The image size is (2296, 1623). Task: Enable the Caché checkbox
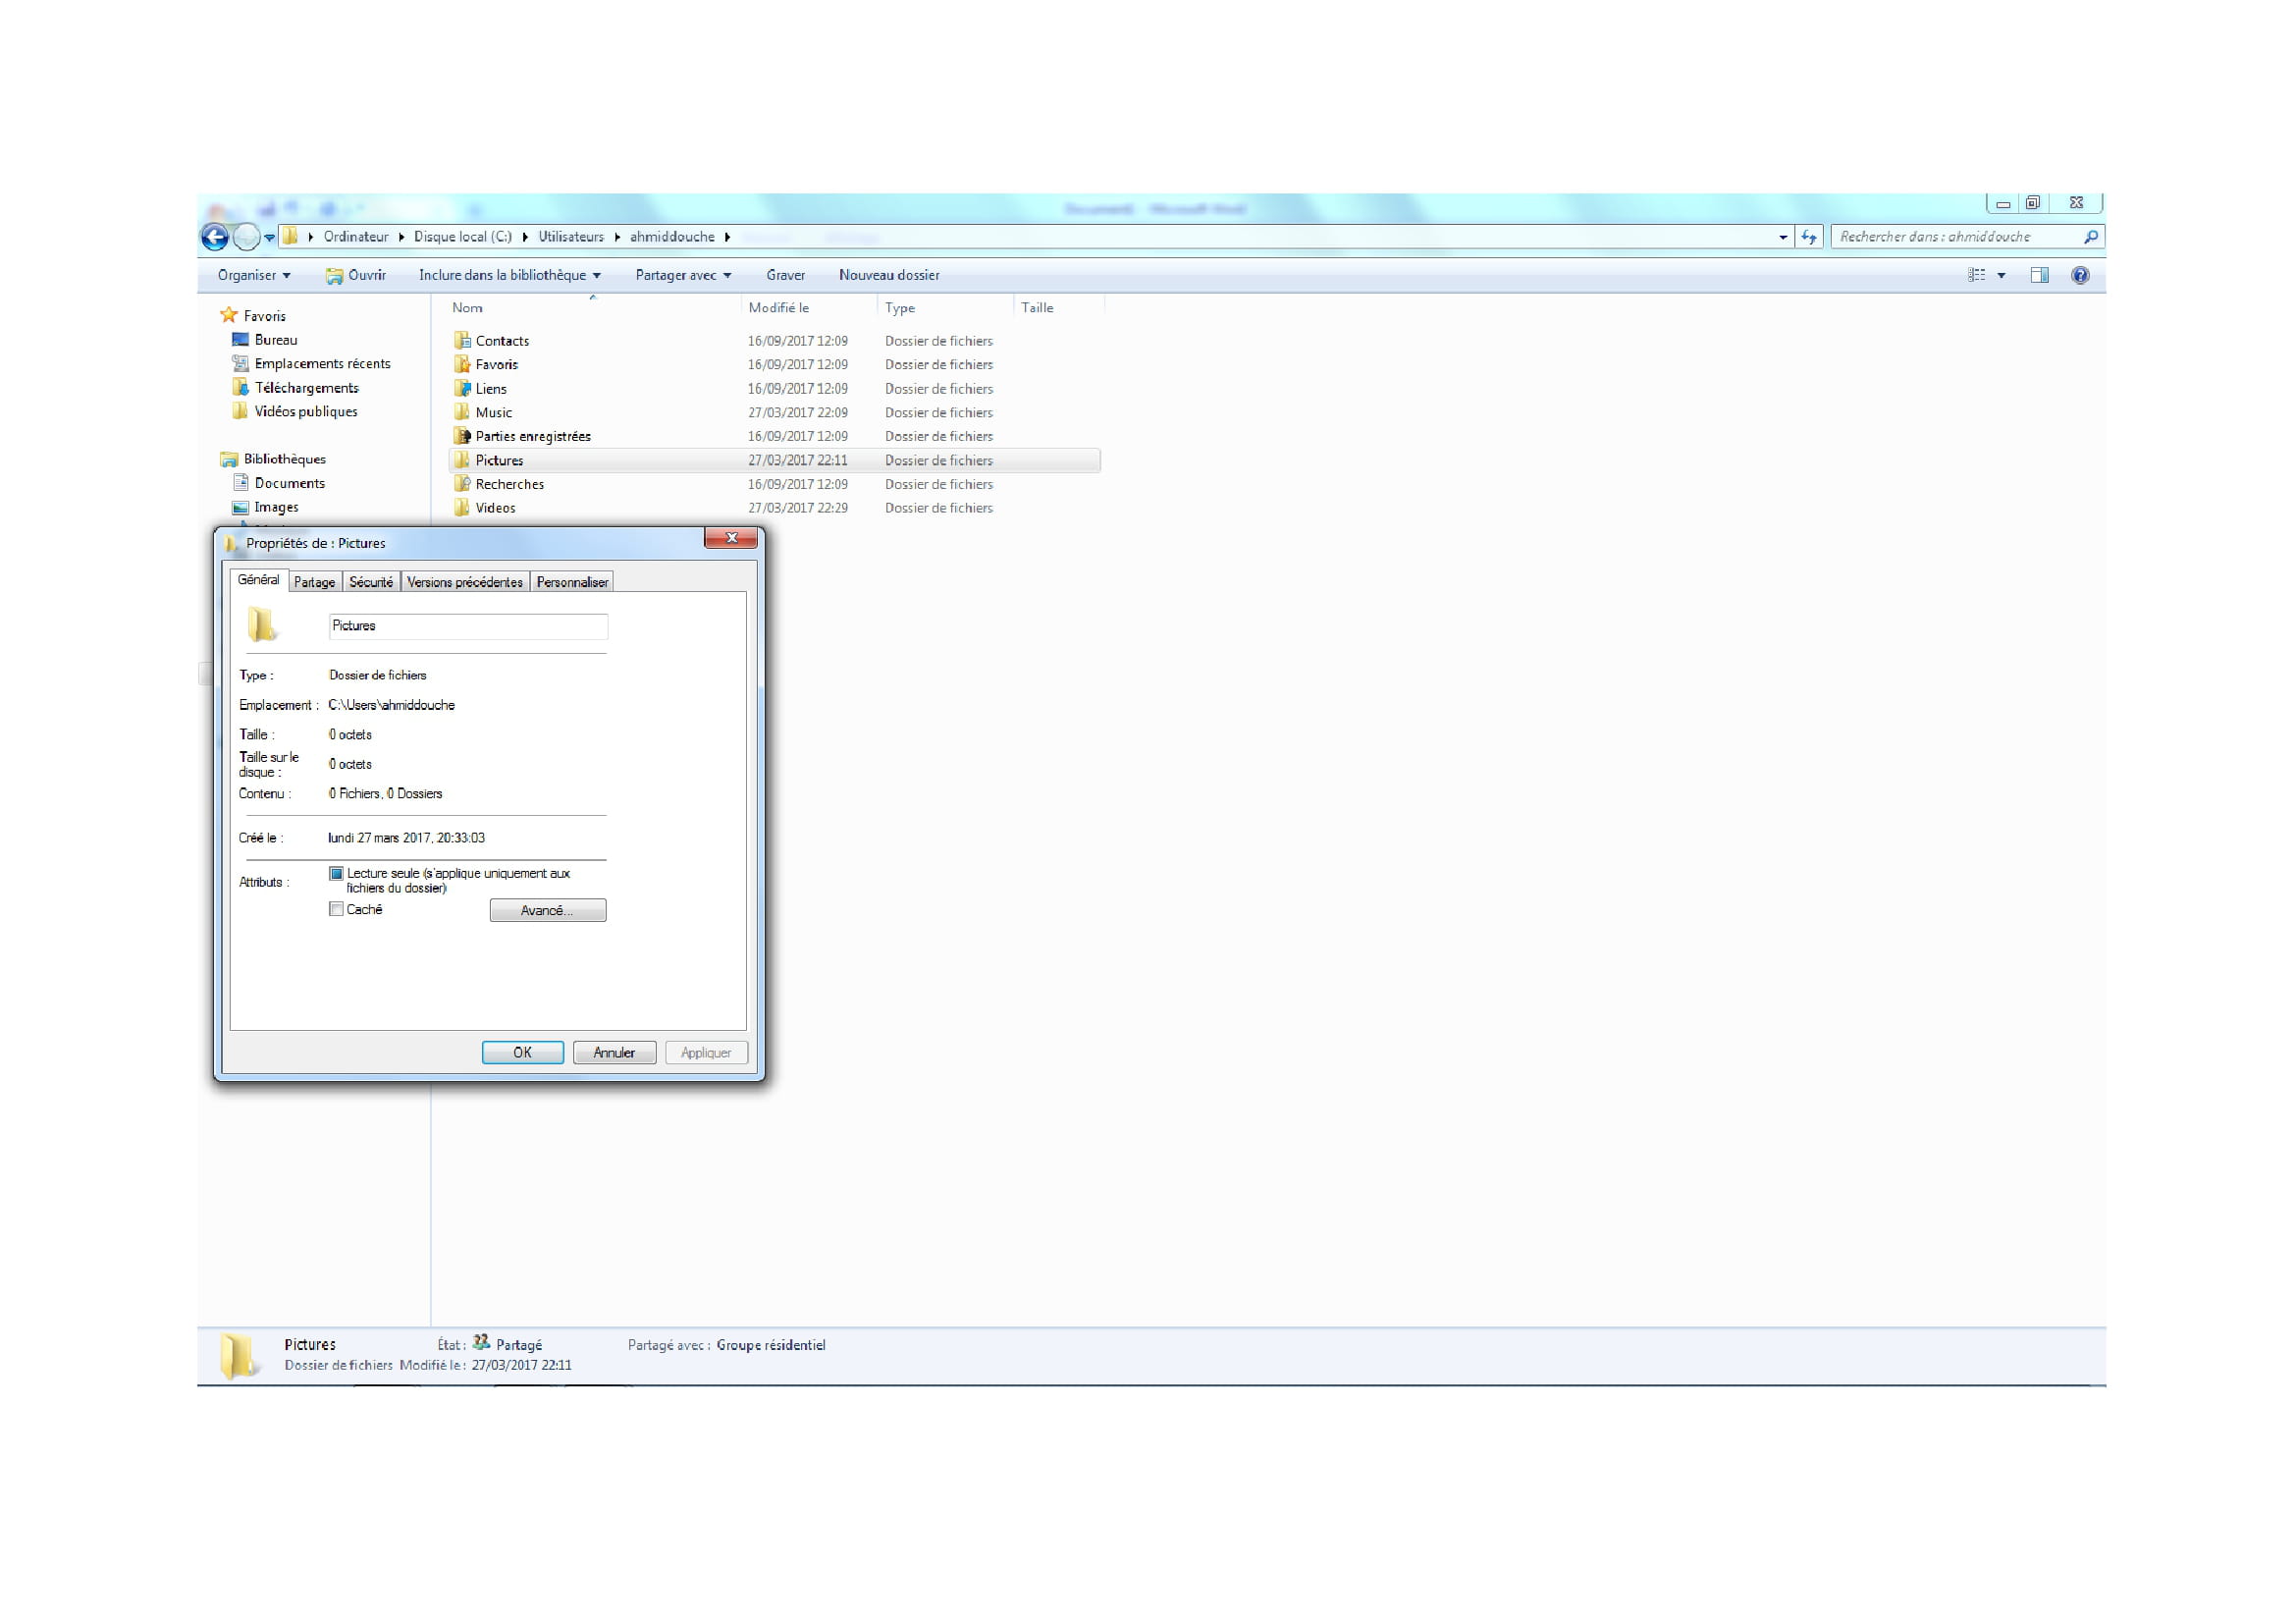(x=337, y=910)
